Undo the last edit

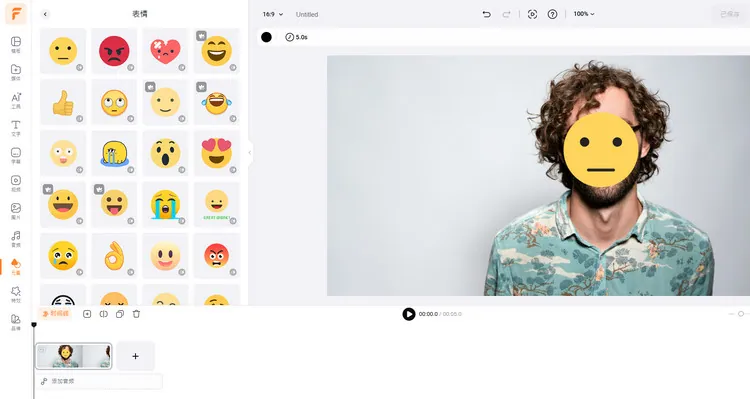[486, 14]
